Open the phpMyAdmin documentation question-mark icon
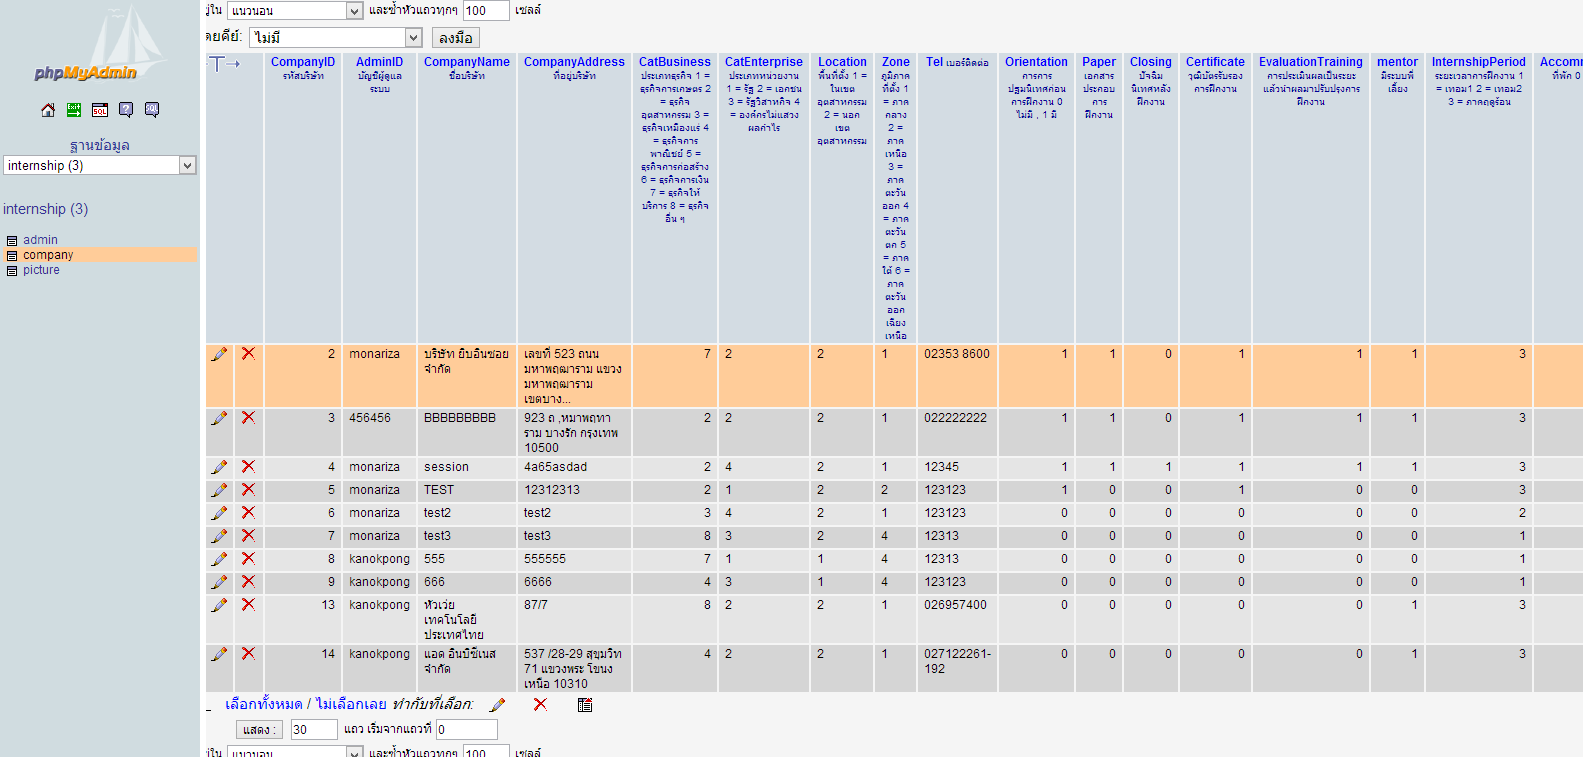 (x=126, y=110)
